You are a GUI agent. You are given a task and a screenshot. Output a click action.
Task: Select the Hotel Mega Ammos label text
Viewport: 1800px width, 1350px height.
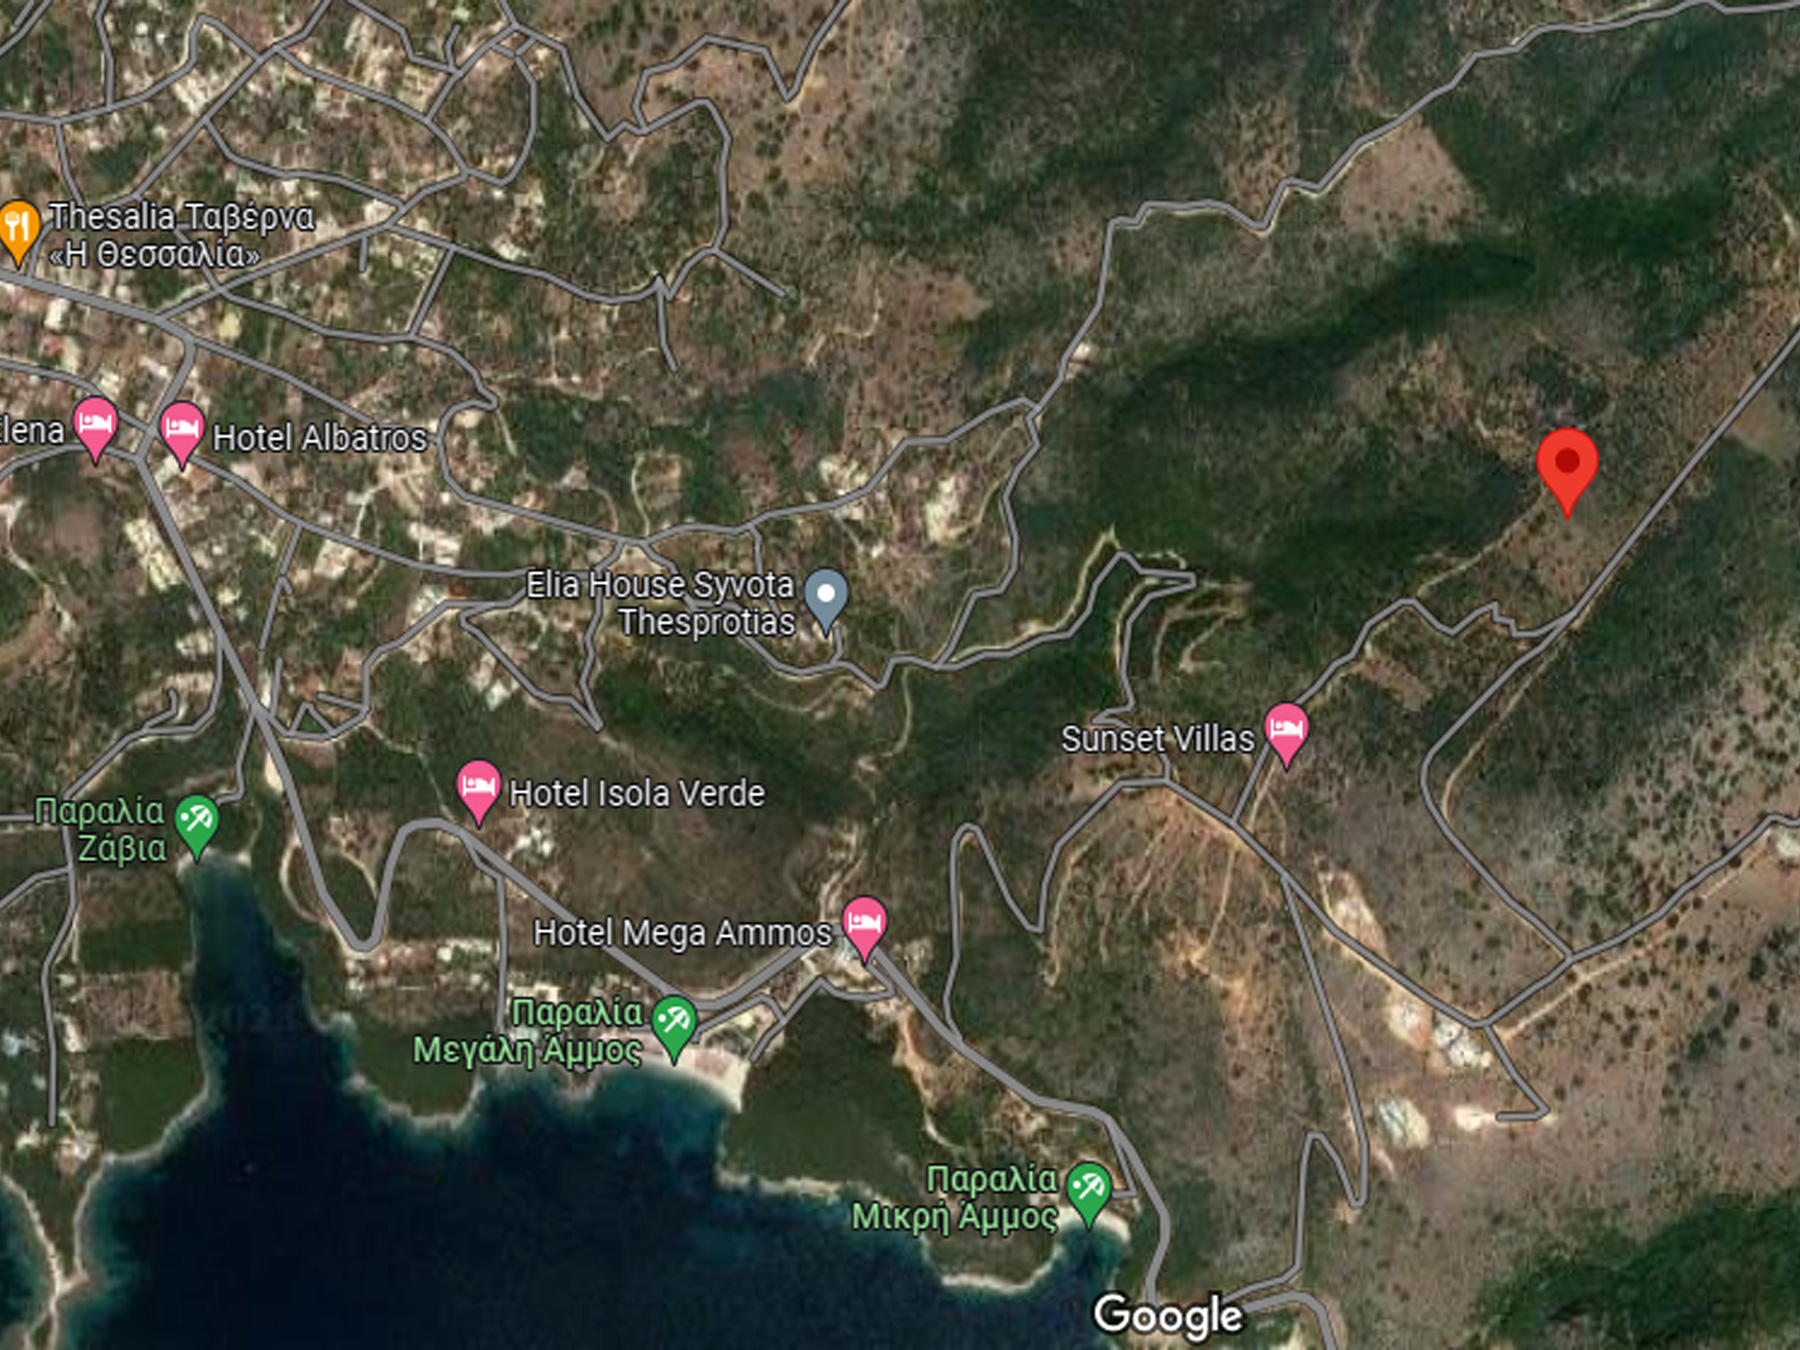coord(682,933)
